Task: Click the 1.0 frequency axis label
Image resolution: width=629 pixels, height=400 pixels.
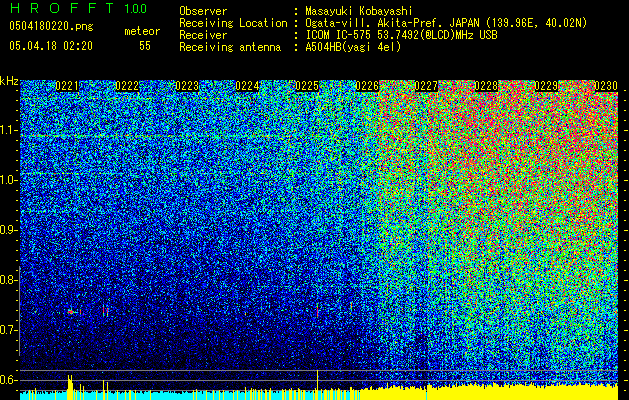Action: pos(8,180)
